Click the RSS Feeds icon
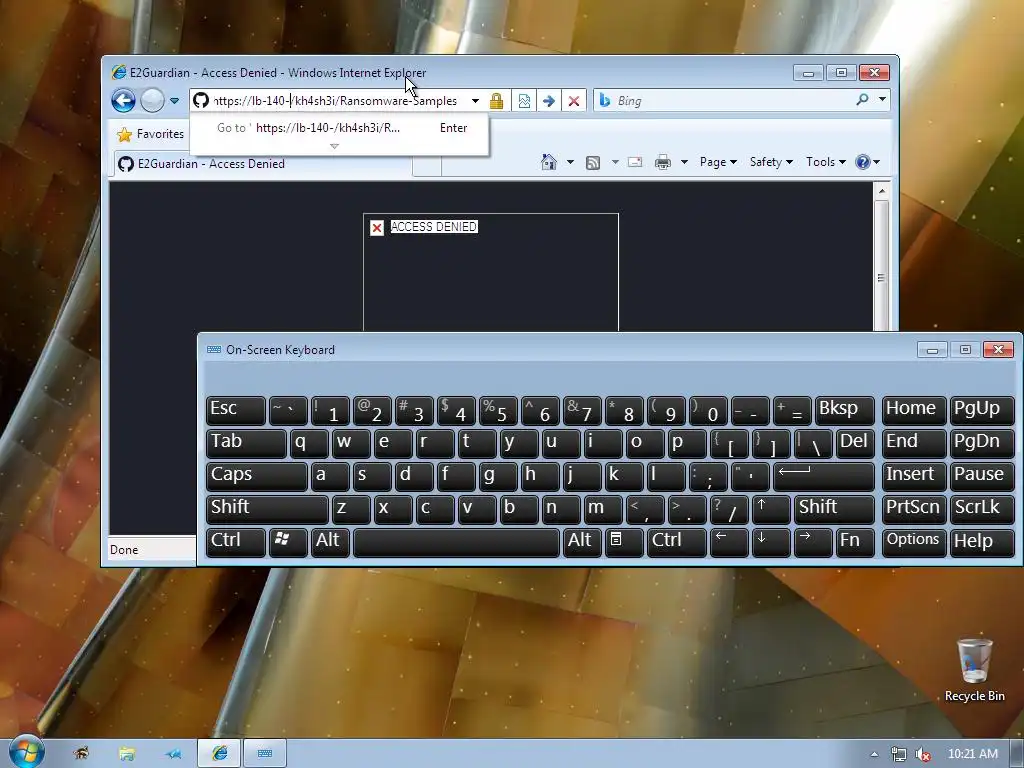Screen dimensions: 1024x768 pos(592,163)
